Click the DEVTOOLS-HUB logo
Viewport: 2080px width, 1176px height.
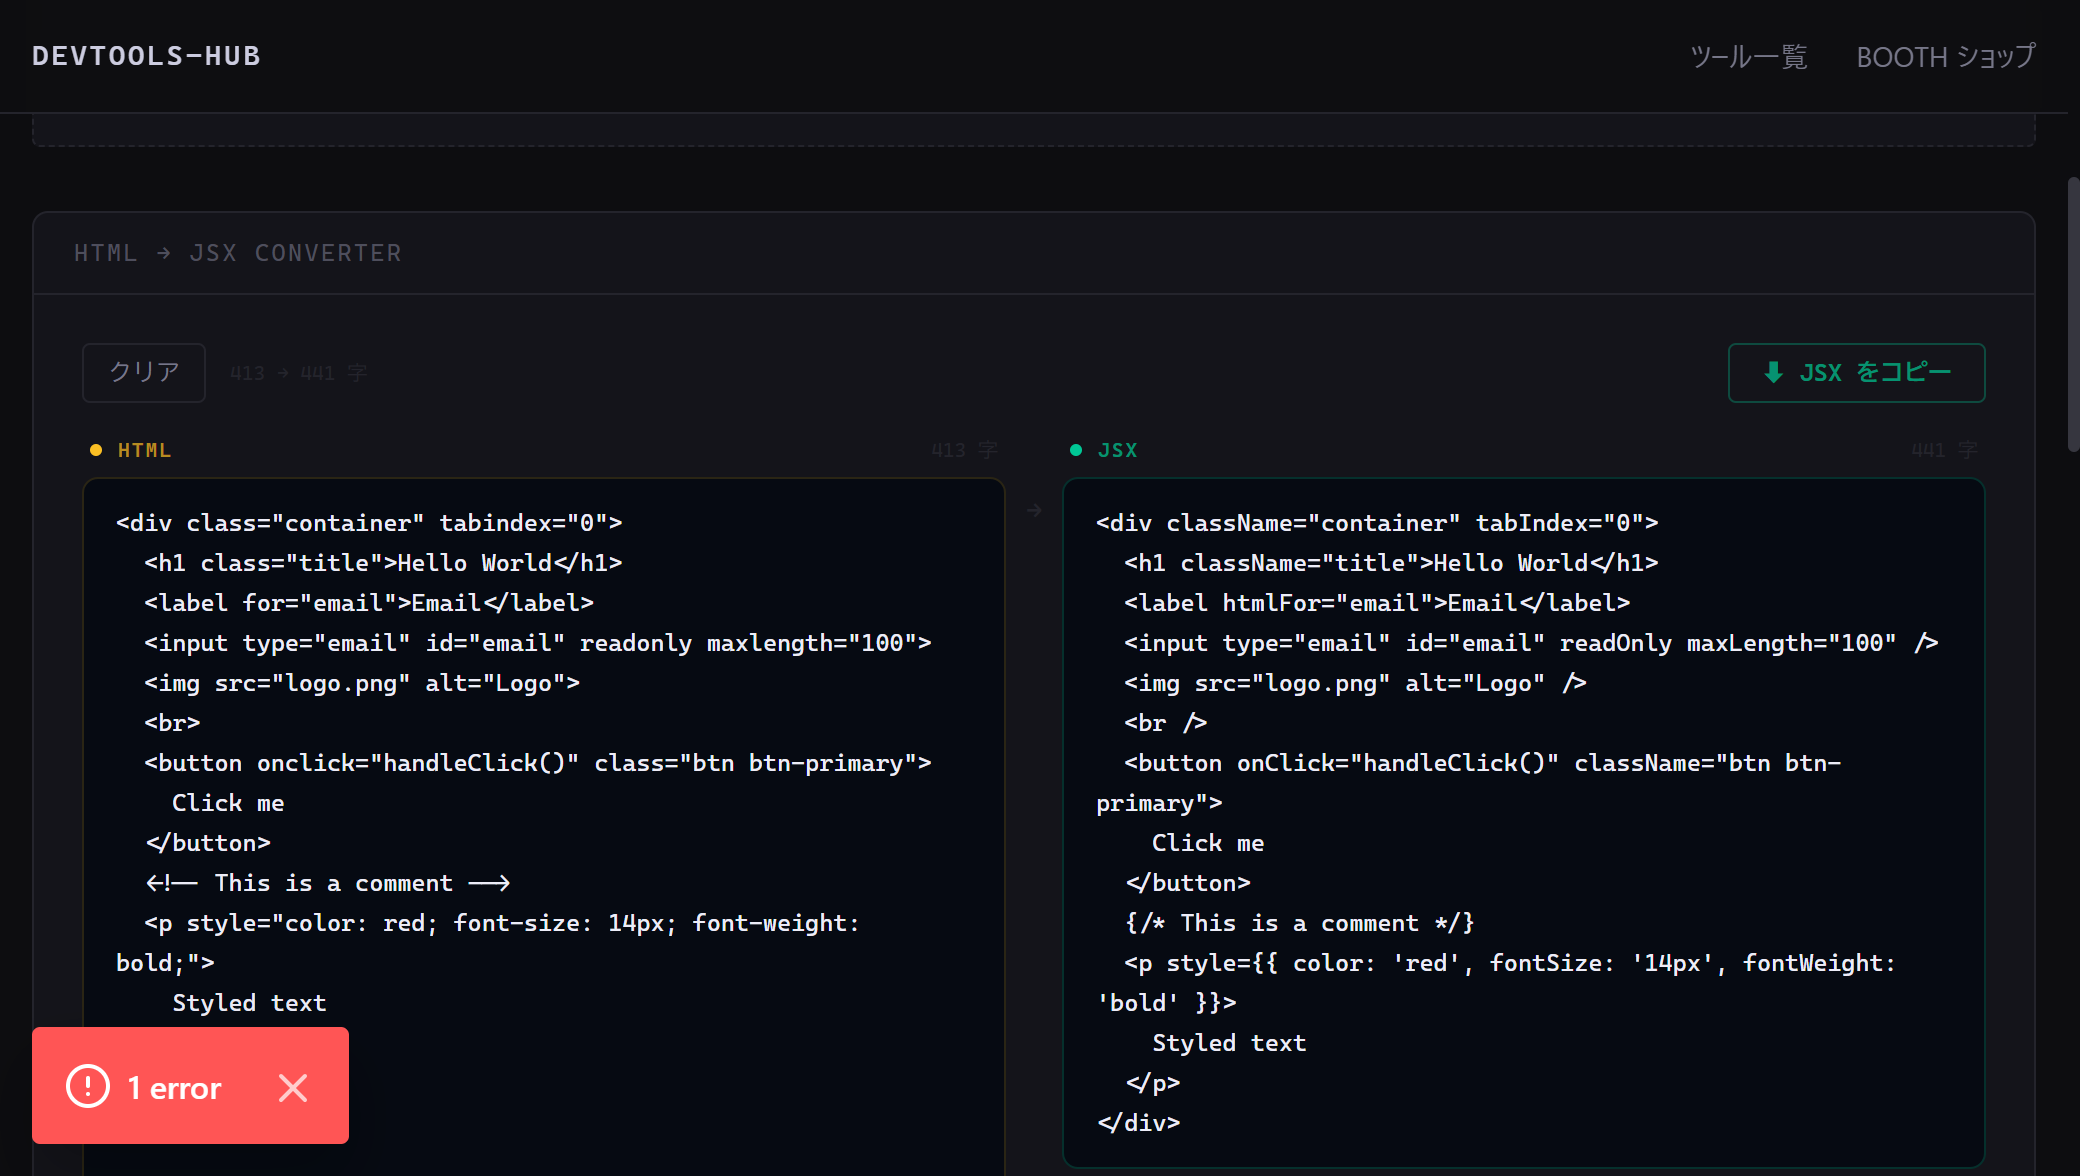pyautogui.click(x=146, y=56)
